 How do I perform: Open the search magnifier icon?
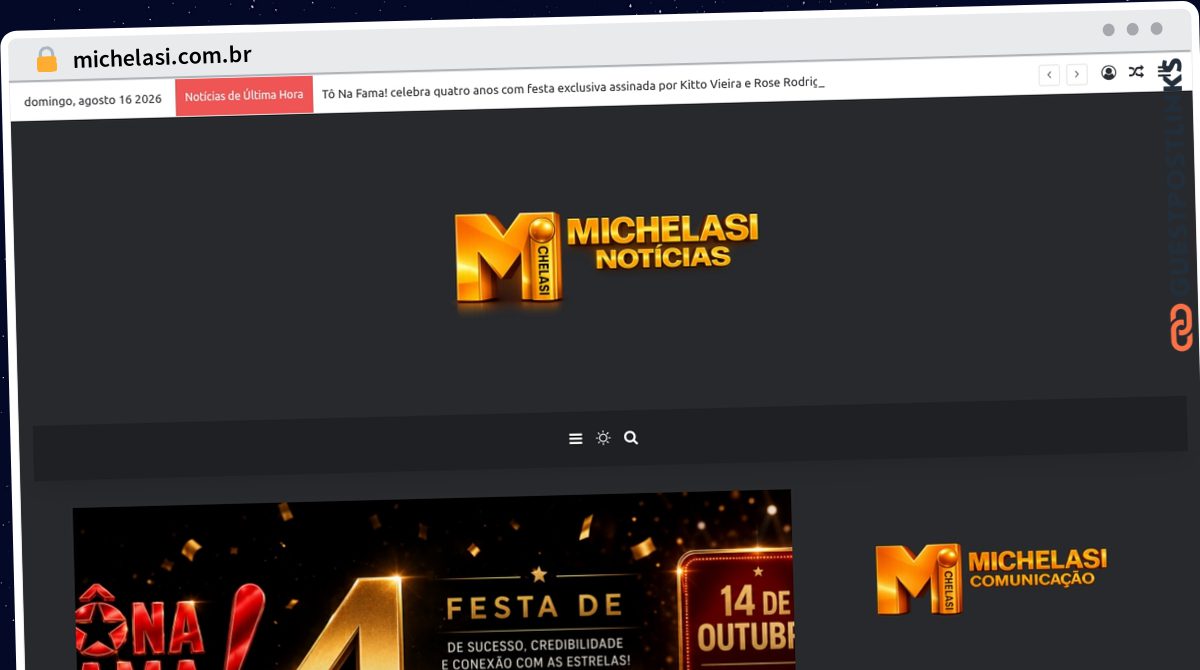tap(631, 437)
